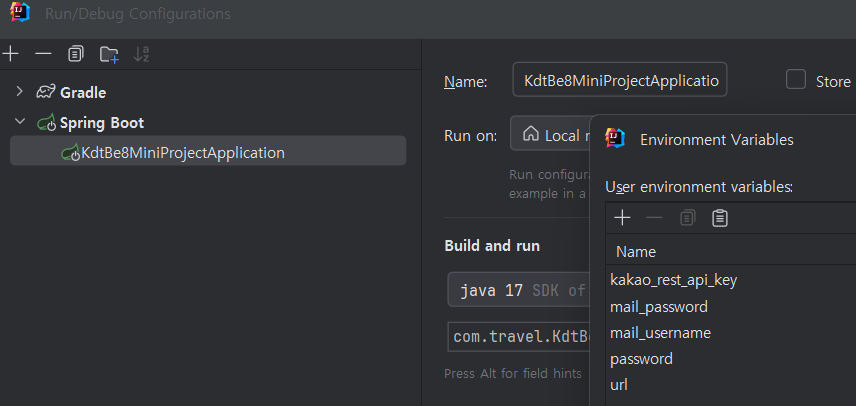Enable the Store as project file checkbox

[796, 80]
